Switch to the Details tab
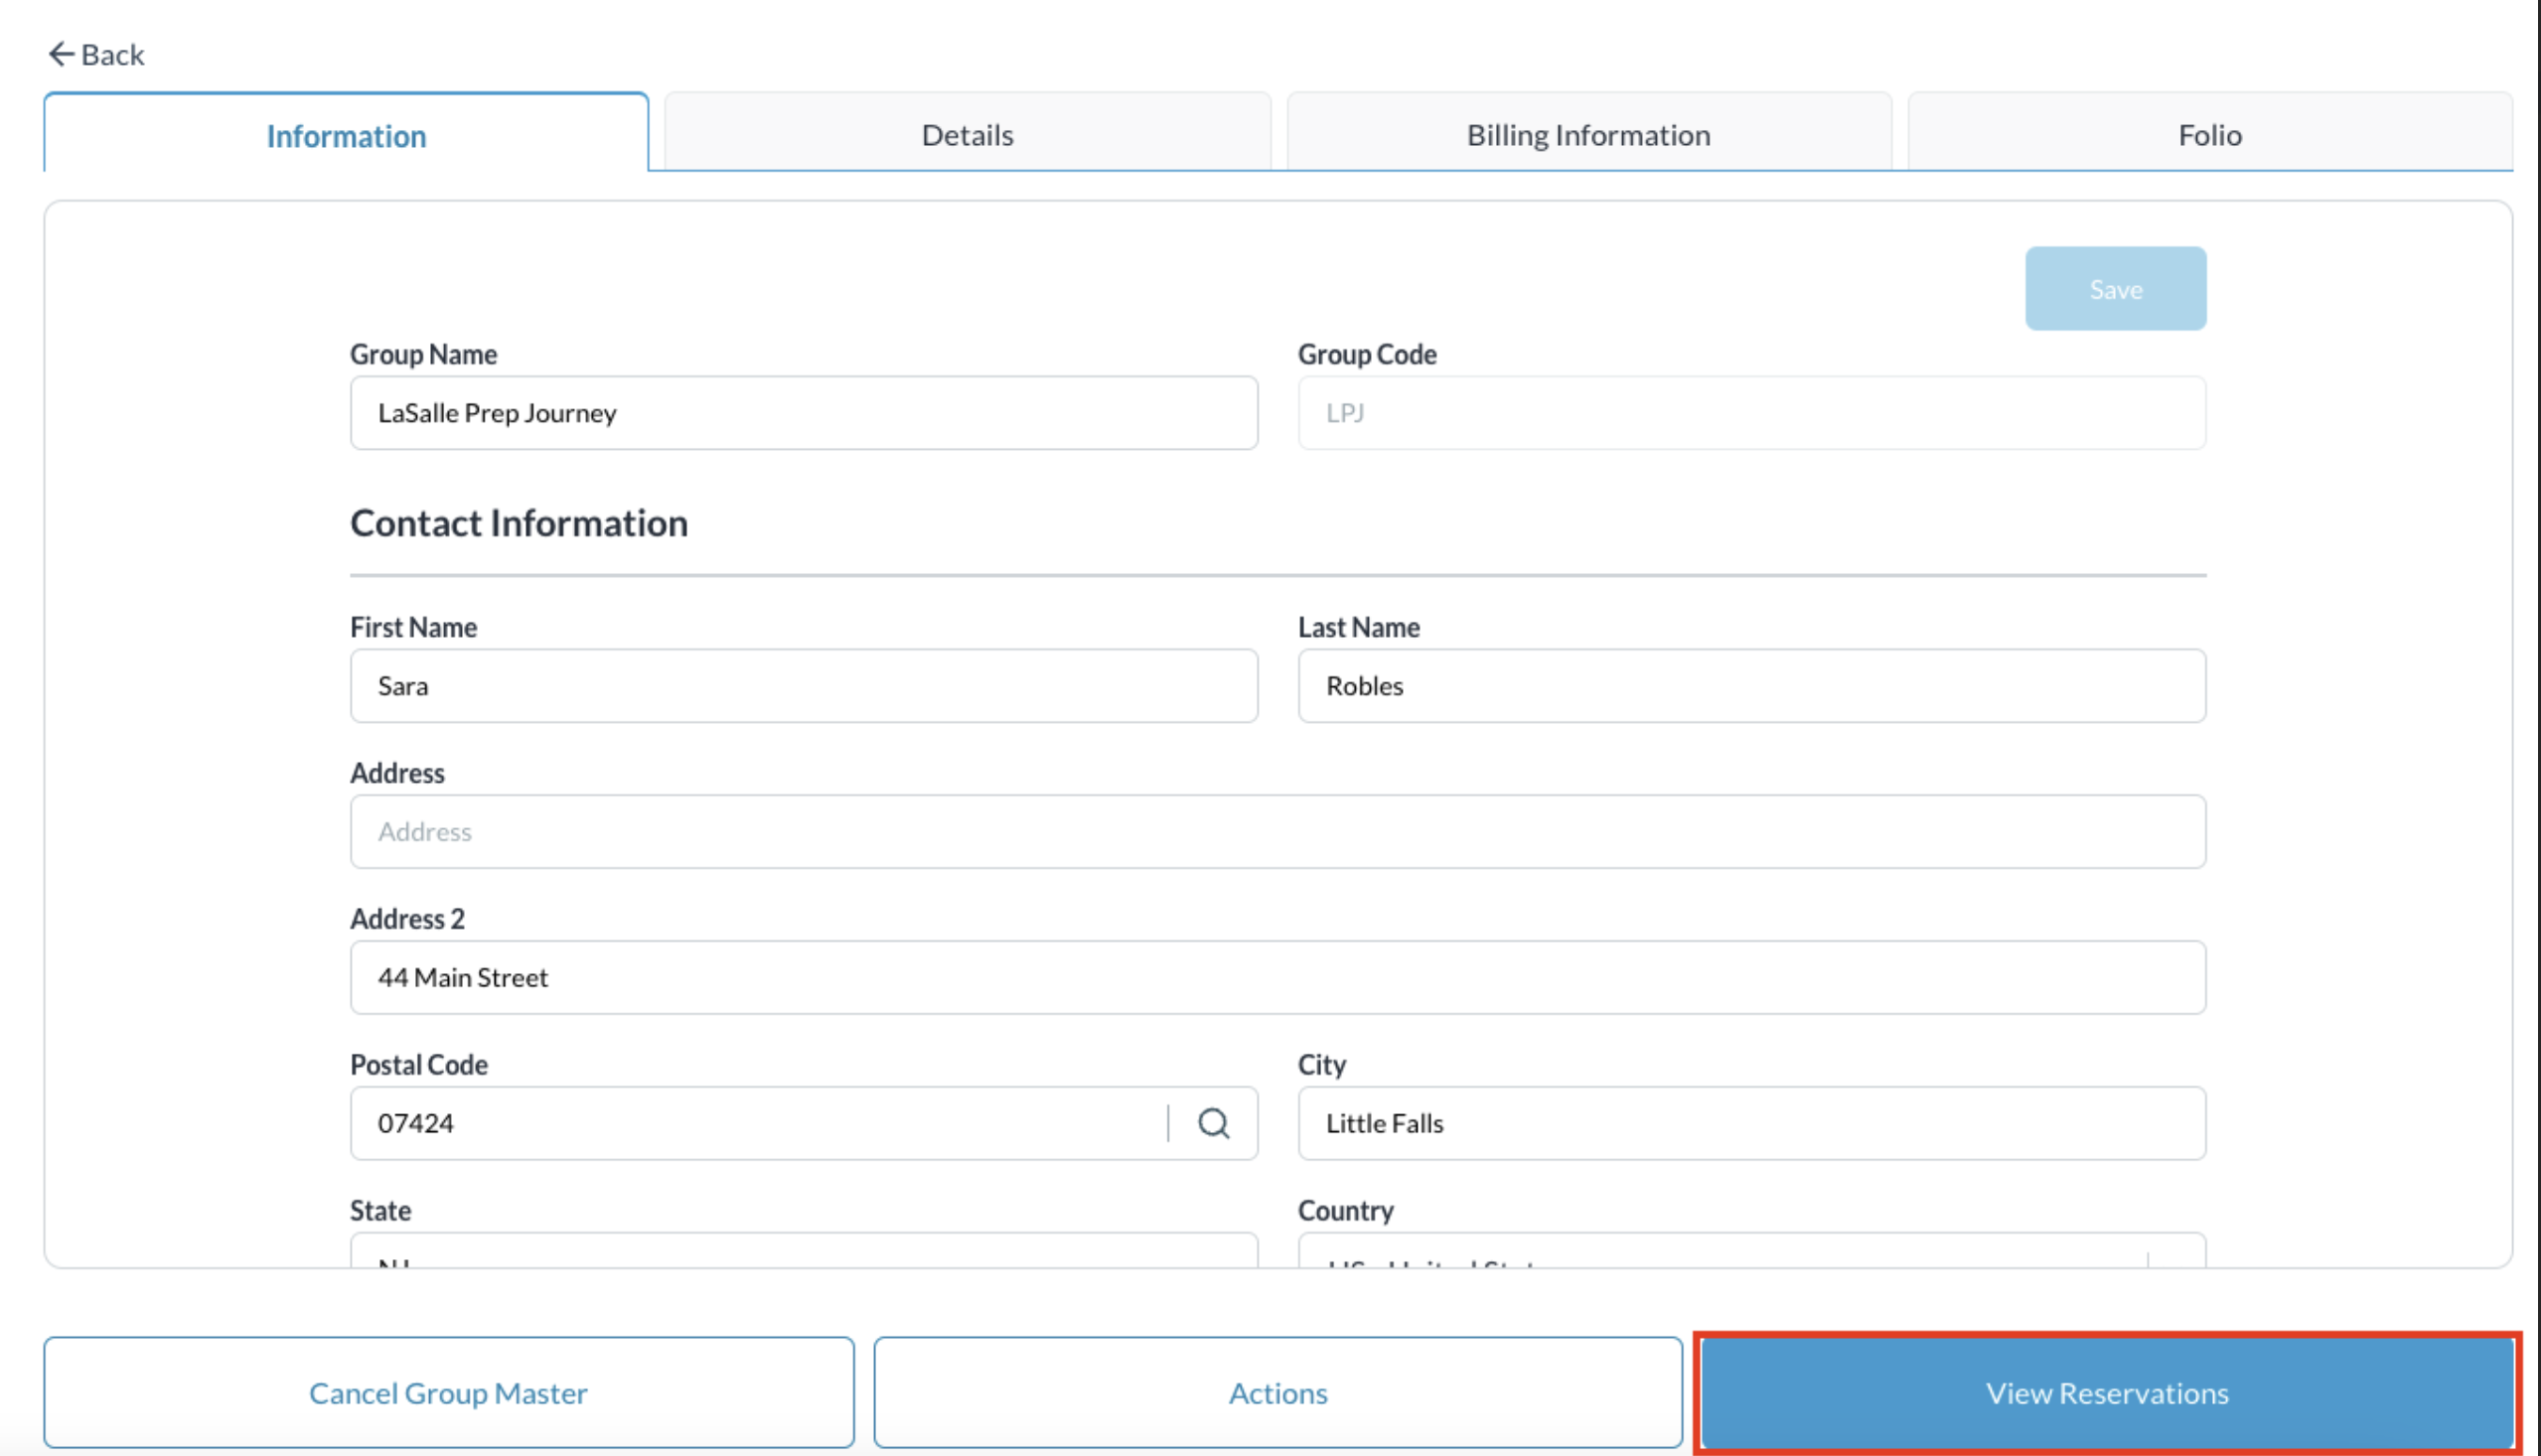The image size is (2541, 1456). tap(967, 135)
